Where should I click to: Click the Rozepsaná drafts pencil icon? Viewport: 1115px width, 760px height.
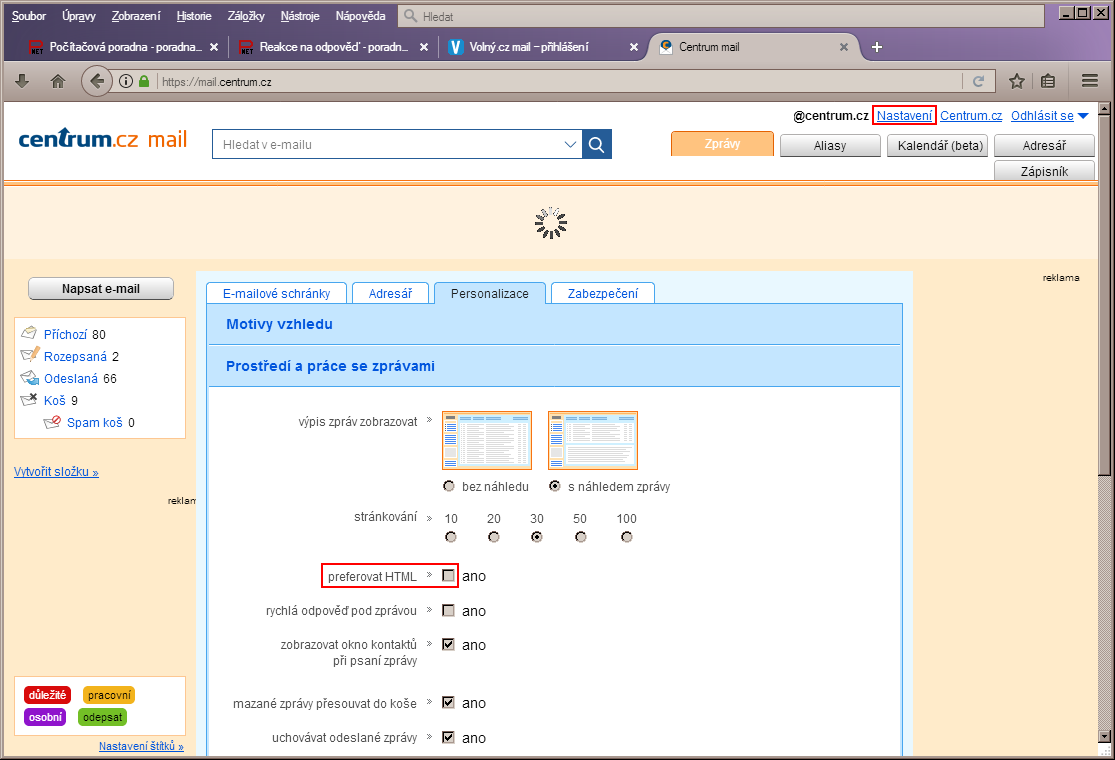click(x=30, y=354)
